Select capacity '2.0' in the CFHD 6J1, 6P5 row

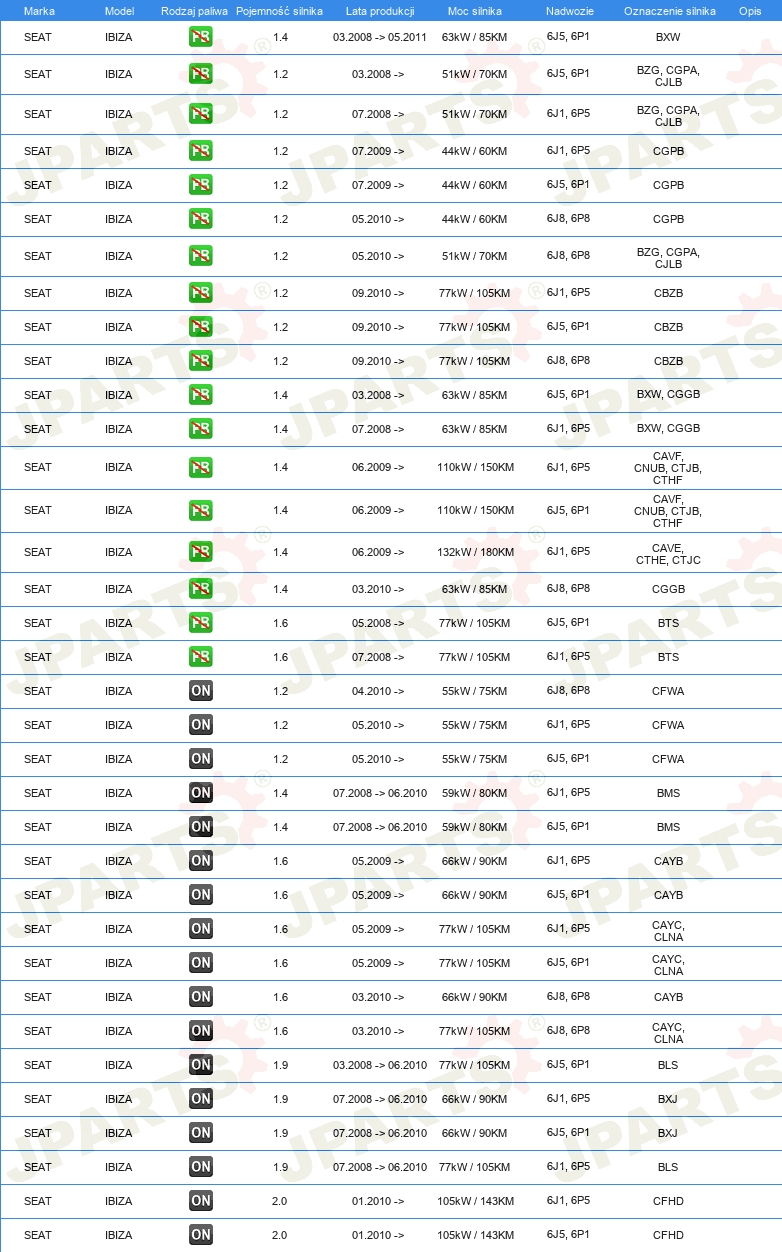point(280,1201)
